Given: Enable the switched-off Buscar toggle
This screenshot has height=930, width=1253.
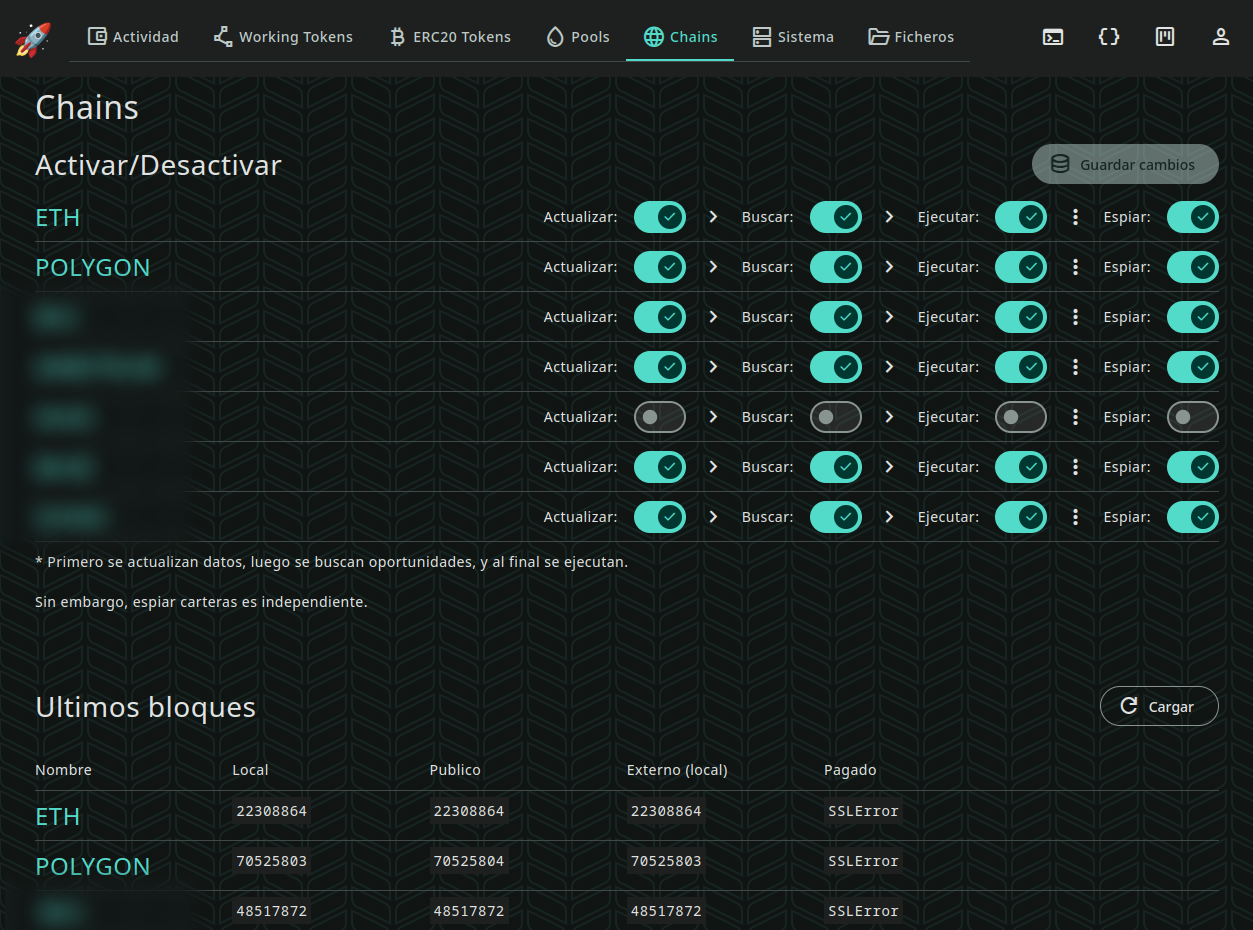Looking at the screenshot, I should 836,417.
